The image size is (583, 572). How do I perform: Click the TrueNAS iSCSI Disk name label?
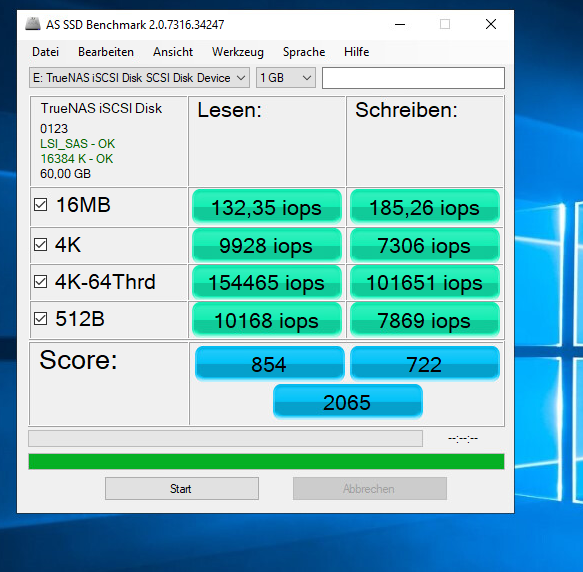[x=101, y=108]
